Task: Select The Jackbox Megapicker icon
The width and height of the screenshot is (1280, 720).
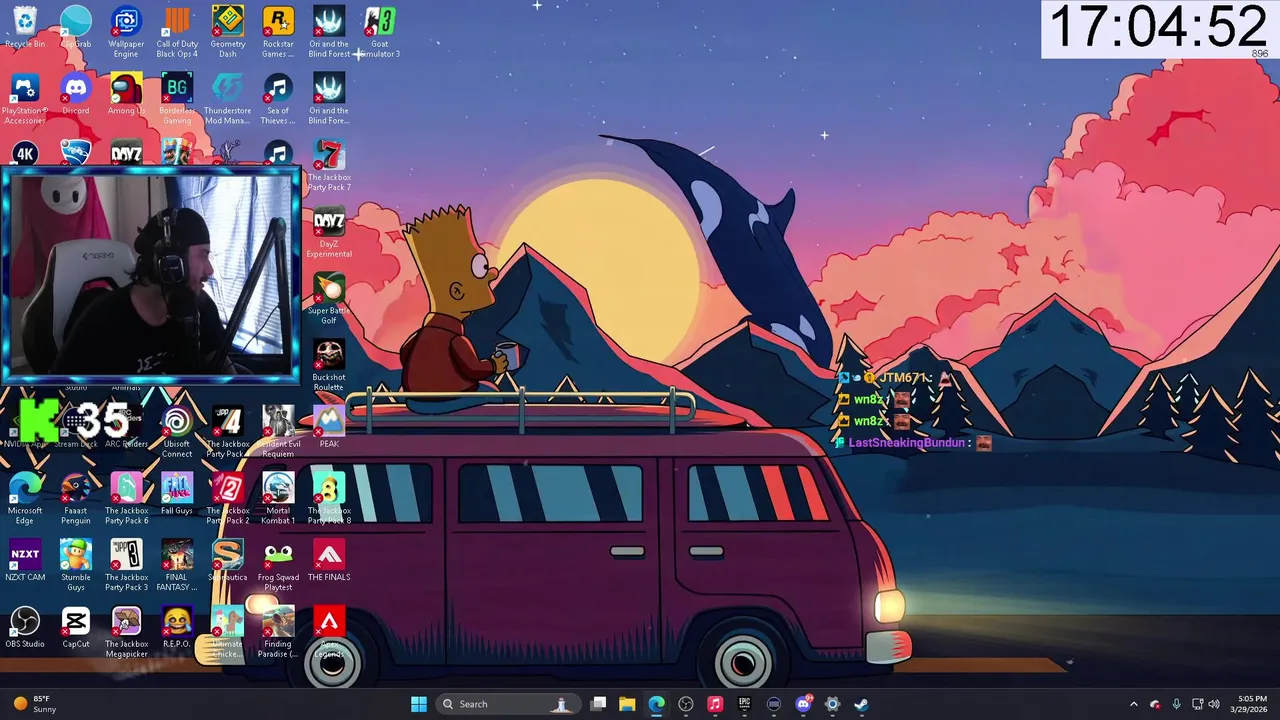Action: [126, 633]
